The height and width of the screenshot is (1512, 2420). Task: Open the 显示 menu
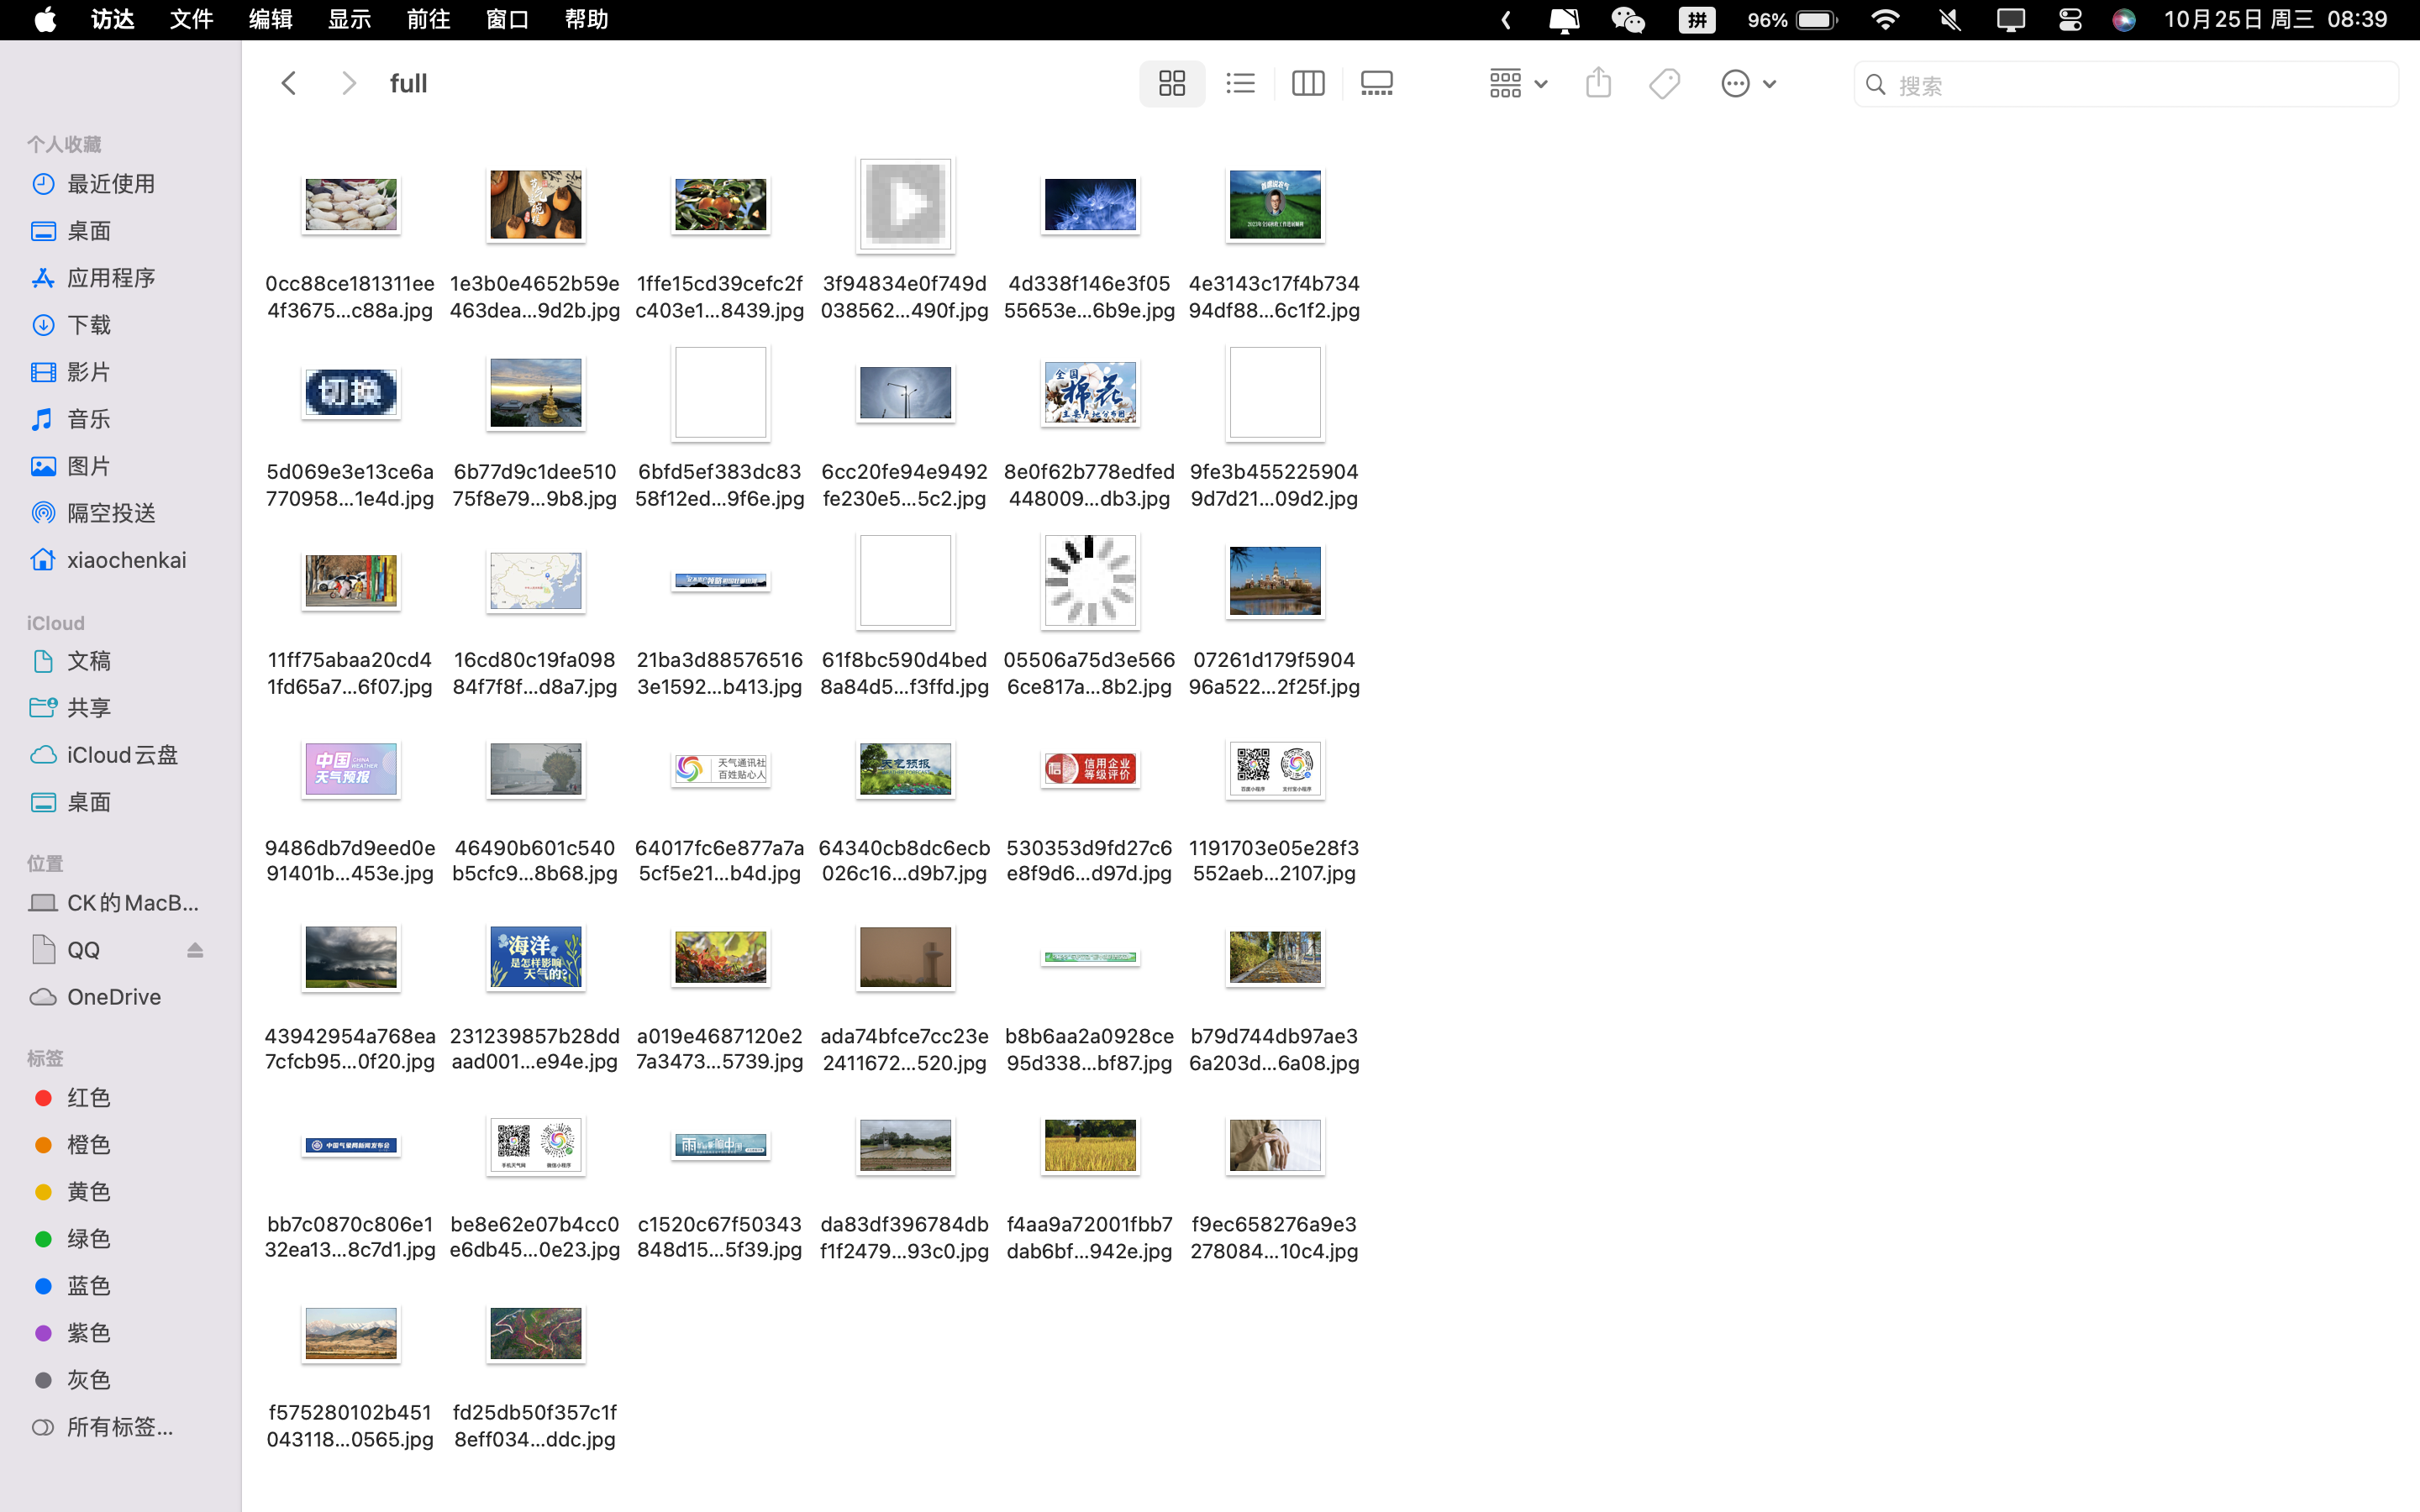[349, 20]
